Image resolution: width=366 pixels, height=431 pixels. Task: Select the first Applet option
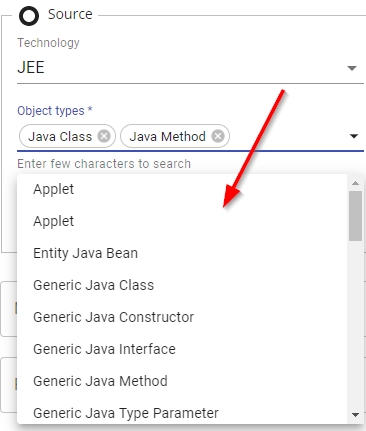[x=182, y=189]
